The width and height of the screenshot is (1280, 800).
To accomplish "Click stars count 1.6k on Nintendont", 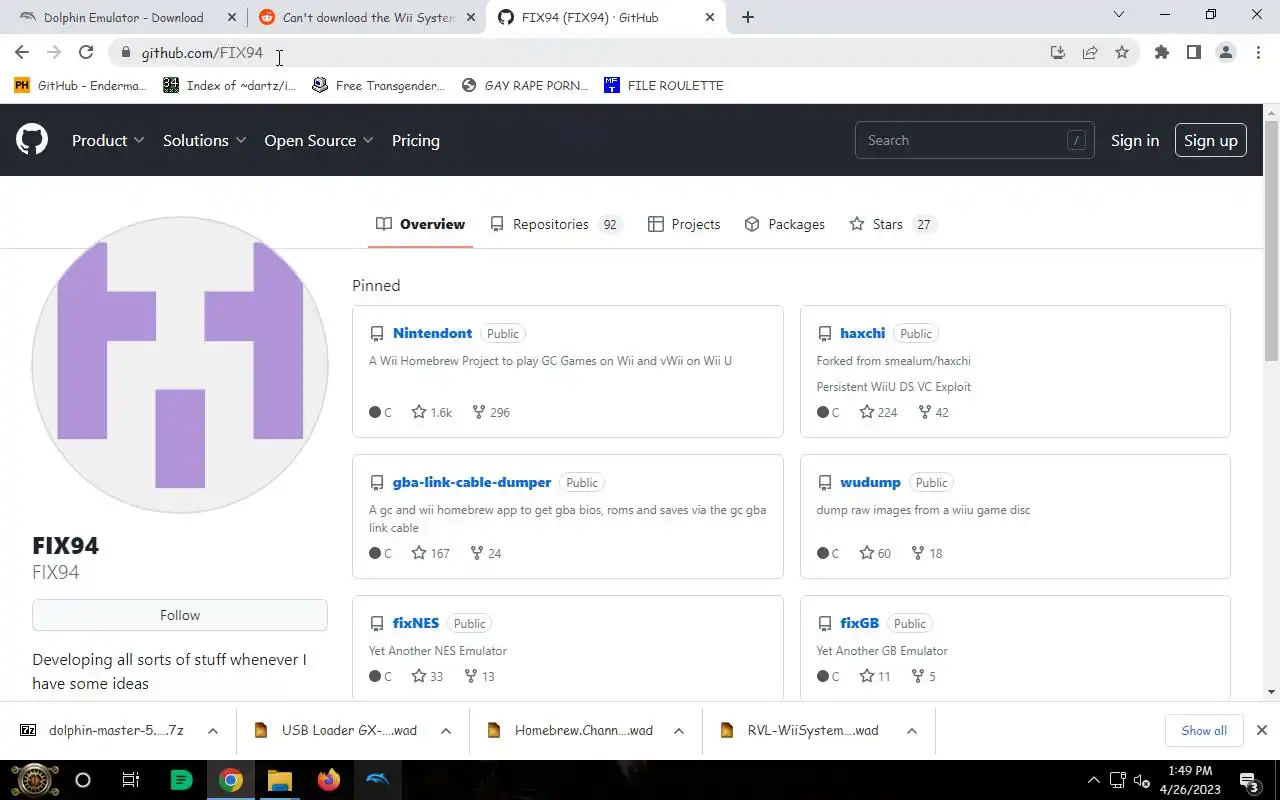I will tap(432, 412).
